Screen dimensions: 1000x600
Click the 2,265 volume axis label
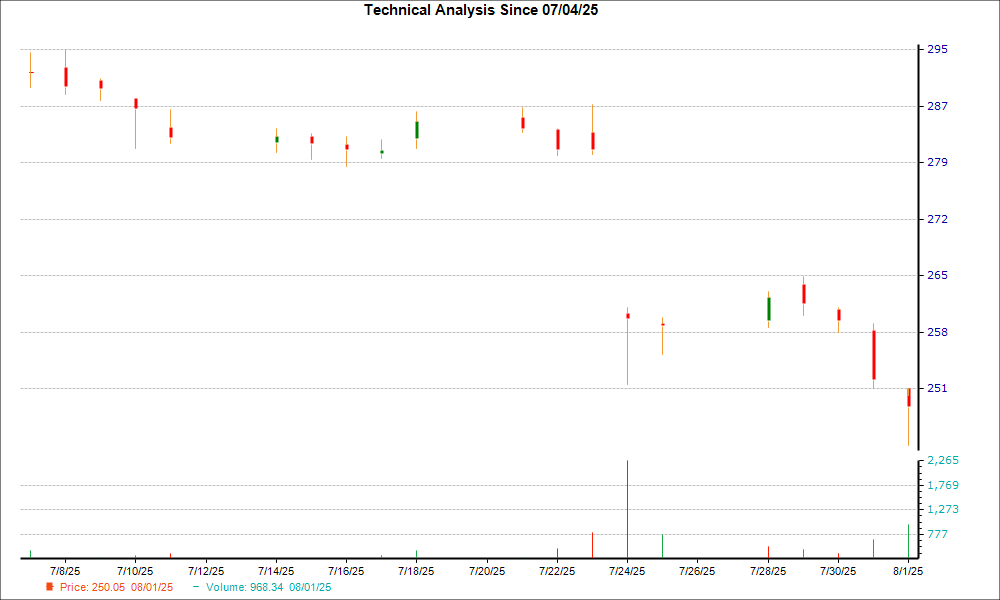(x=943, y=460)
